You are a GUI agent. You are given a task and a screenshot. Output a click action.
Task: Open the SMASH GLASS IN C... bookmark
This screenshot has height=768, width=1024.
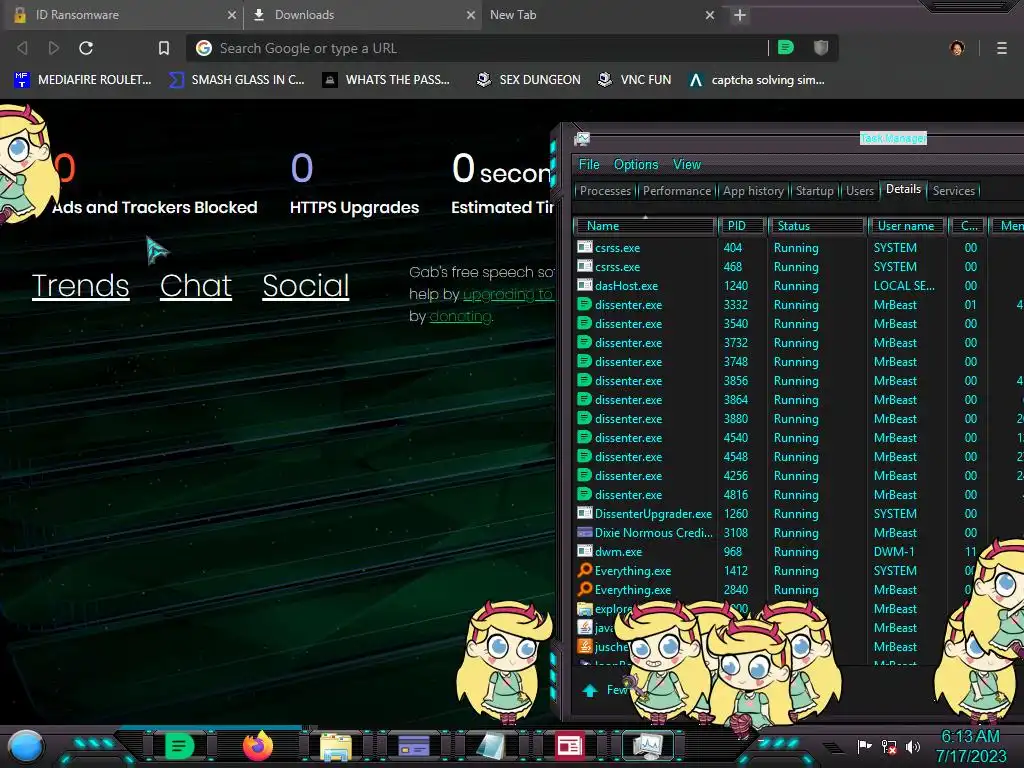click(237, 80)
